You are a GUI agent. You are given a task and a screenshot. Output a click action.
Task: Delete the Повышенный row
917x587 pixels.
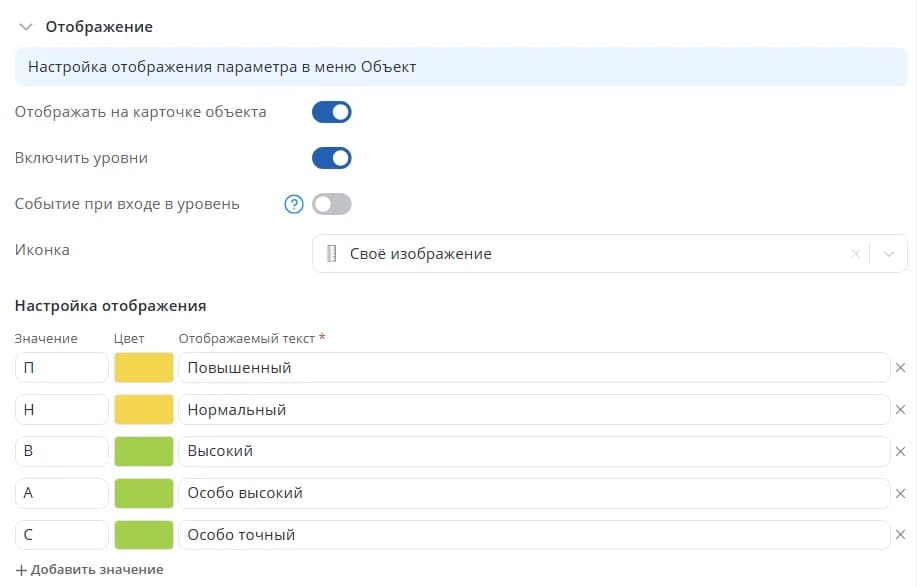[901, 368]
